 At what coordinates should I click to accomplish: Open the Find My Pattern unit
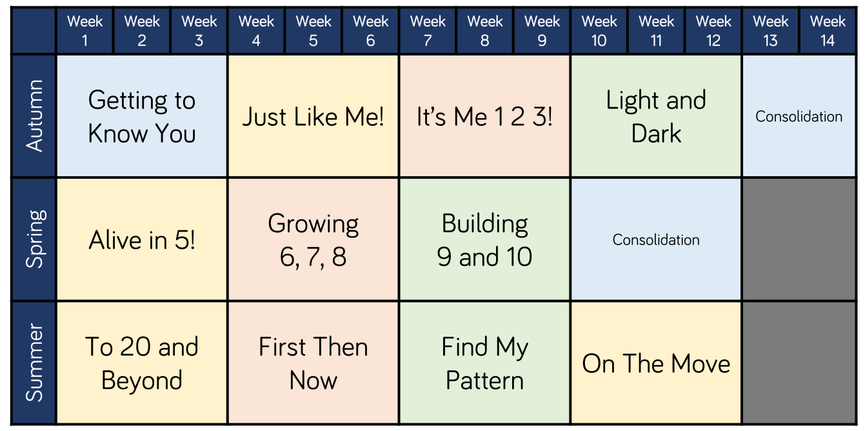[485, 363]
